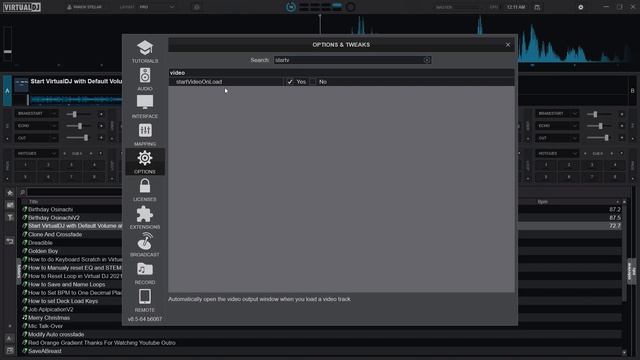This screenshot has height=360, width=640.
Task: Click the back arrow icon in browser sidebar
Action: 10,241
